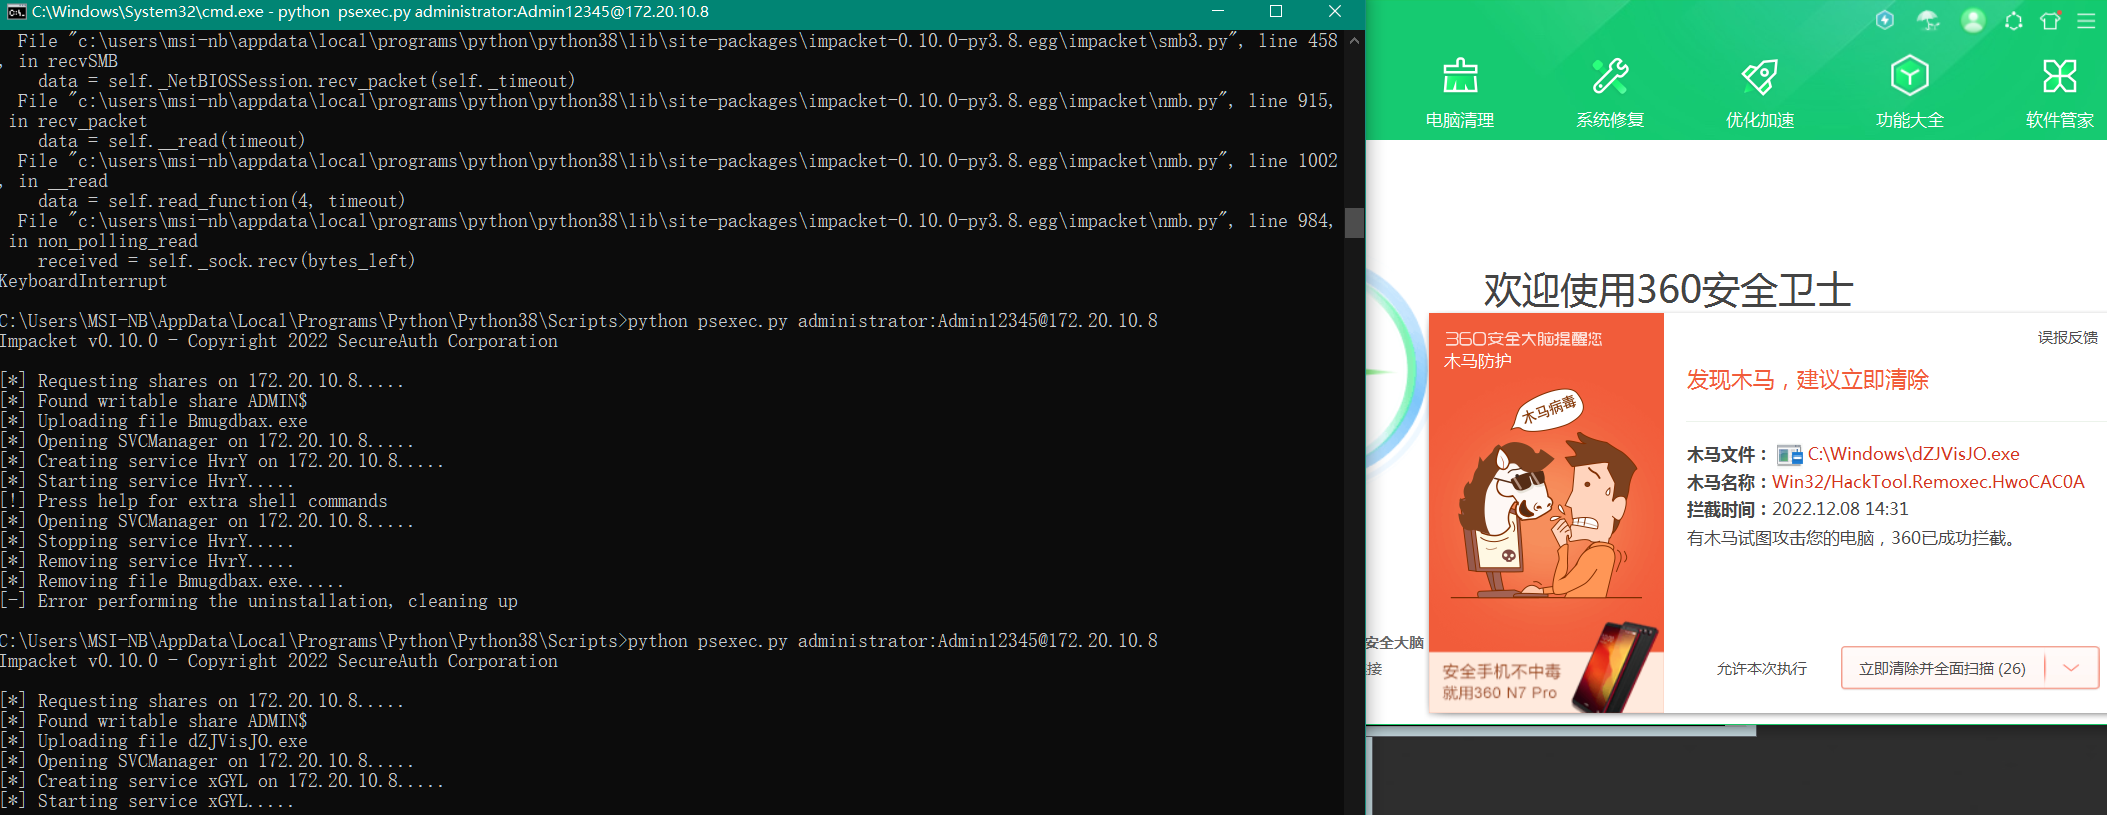
Task: Click the blue lightning hexagon icon
Action: pyautogui.click(x=1885, y=20)
